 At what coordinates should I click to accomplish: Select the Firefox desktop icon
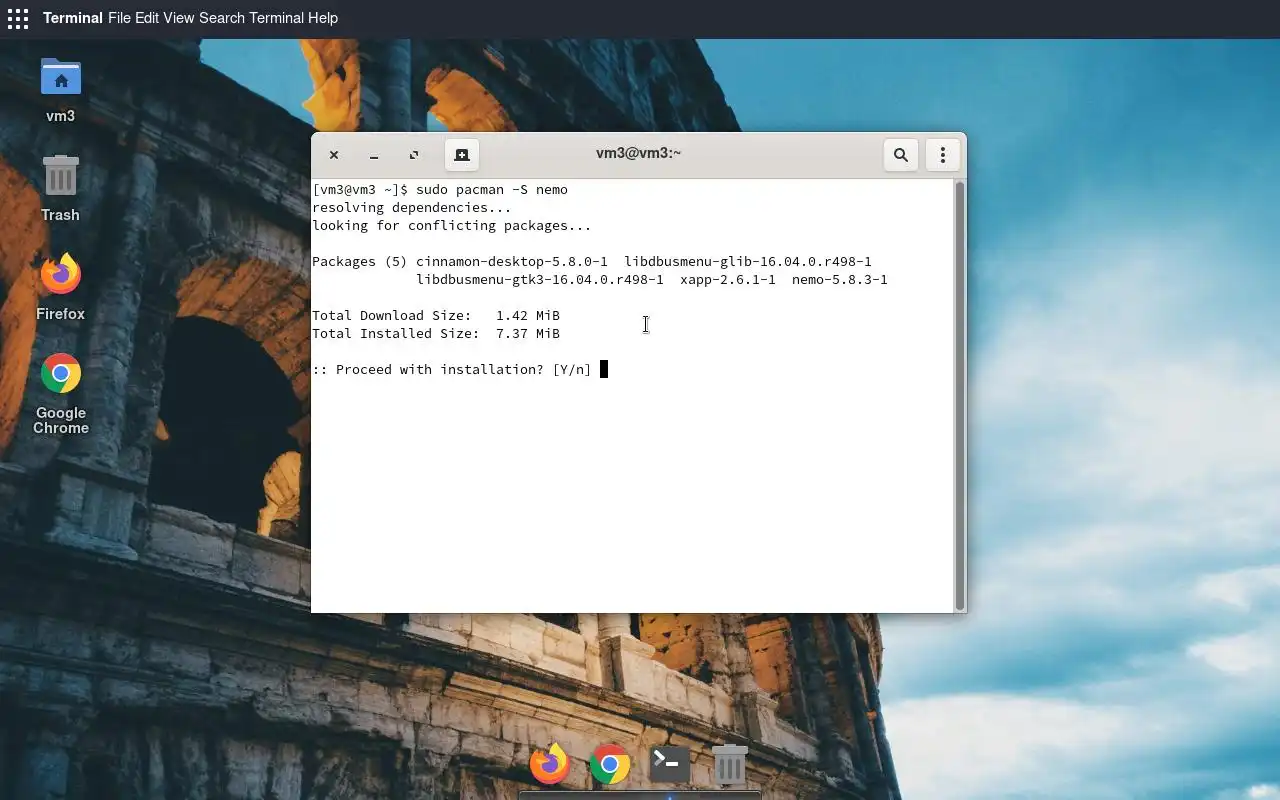coord(60,287)
